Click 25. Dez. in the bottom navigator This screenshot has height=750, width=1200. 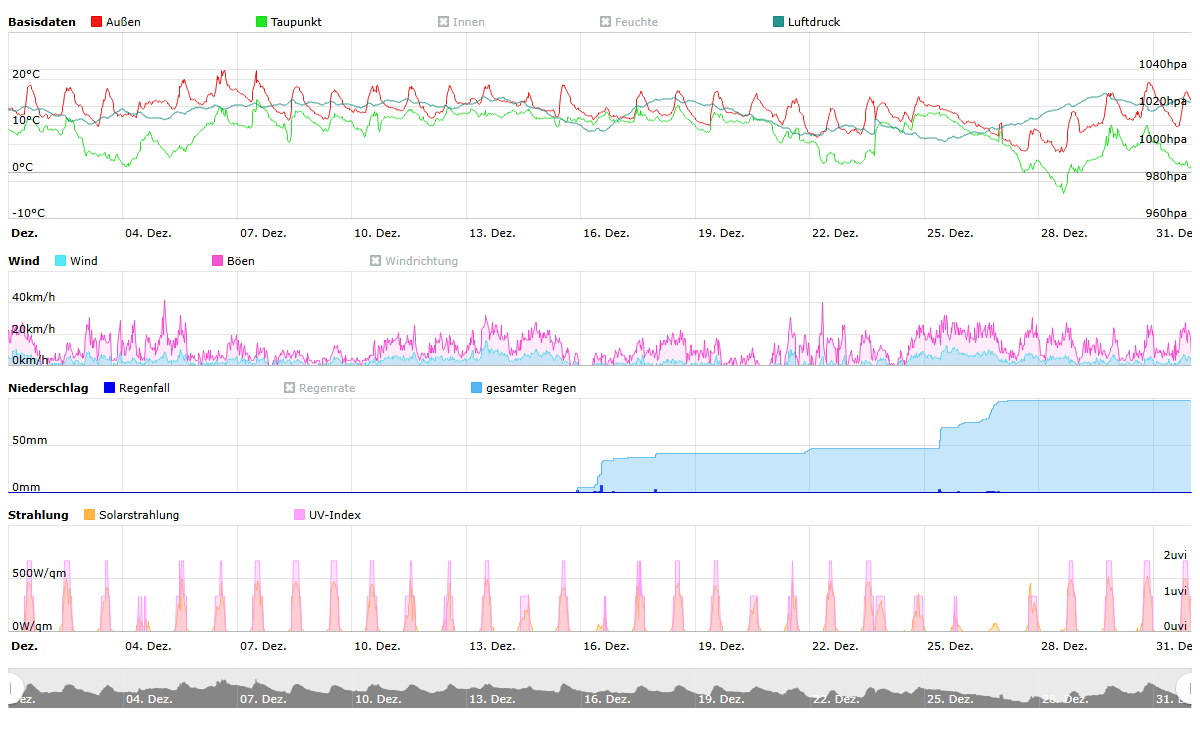pyautogui.click(x=950, y=699)
